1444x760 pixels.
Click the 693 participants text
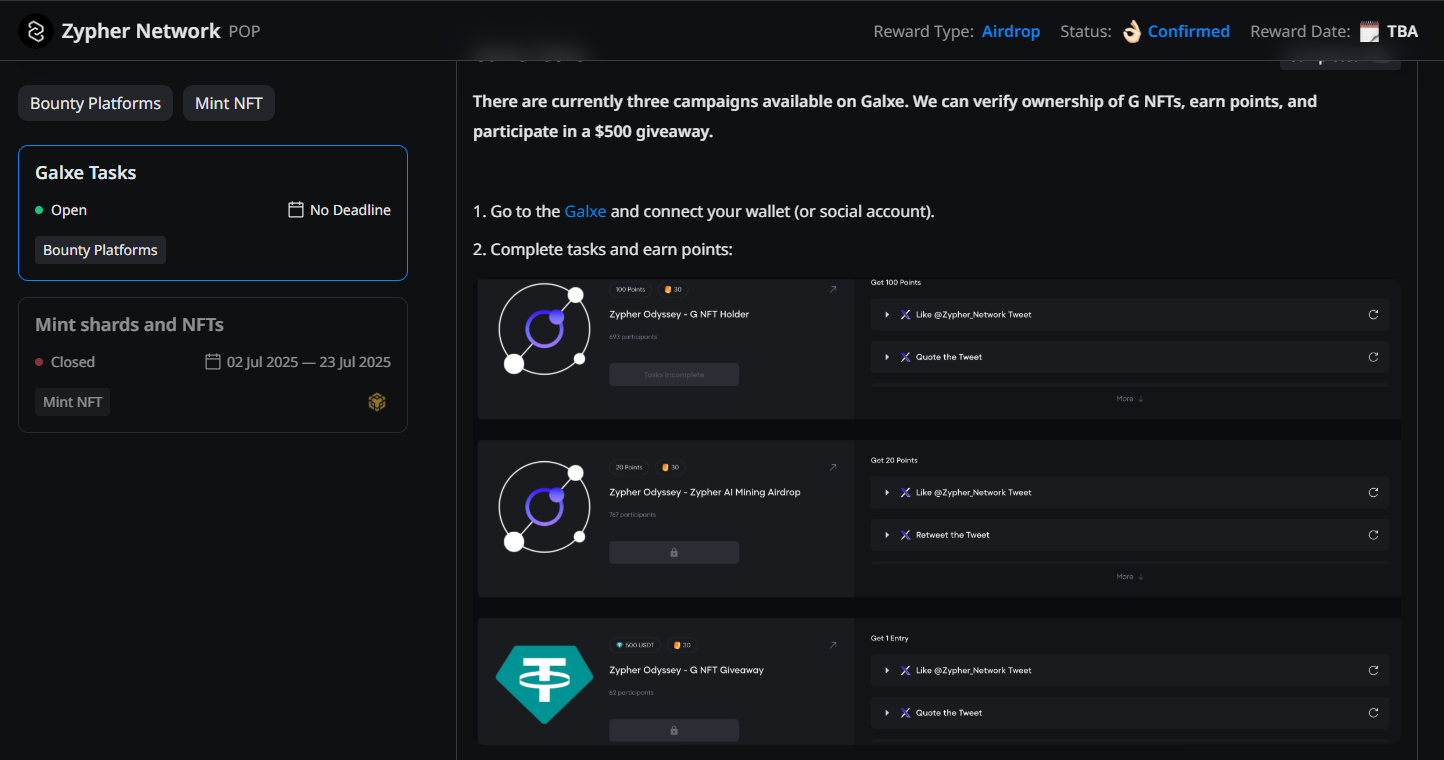[x=633, y=337]
